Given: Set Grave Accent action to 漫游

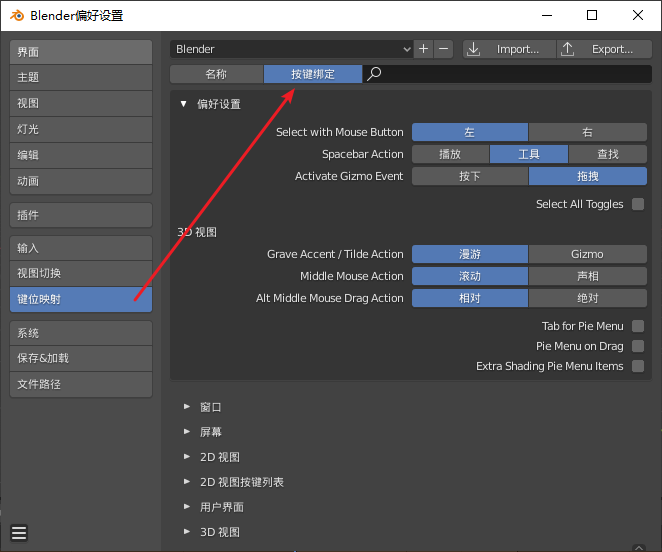Looking at the screenshot, I should click(x=470, y=254).
